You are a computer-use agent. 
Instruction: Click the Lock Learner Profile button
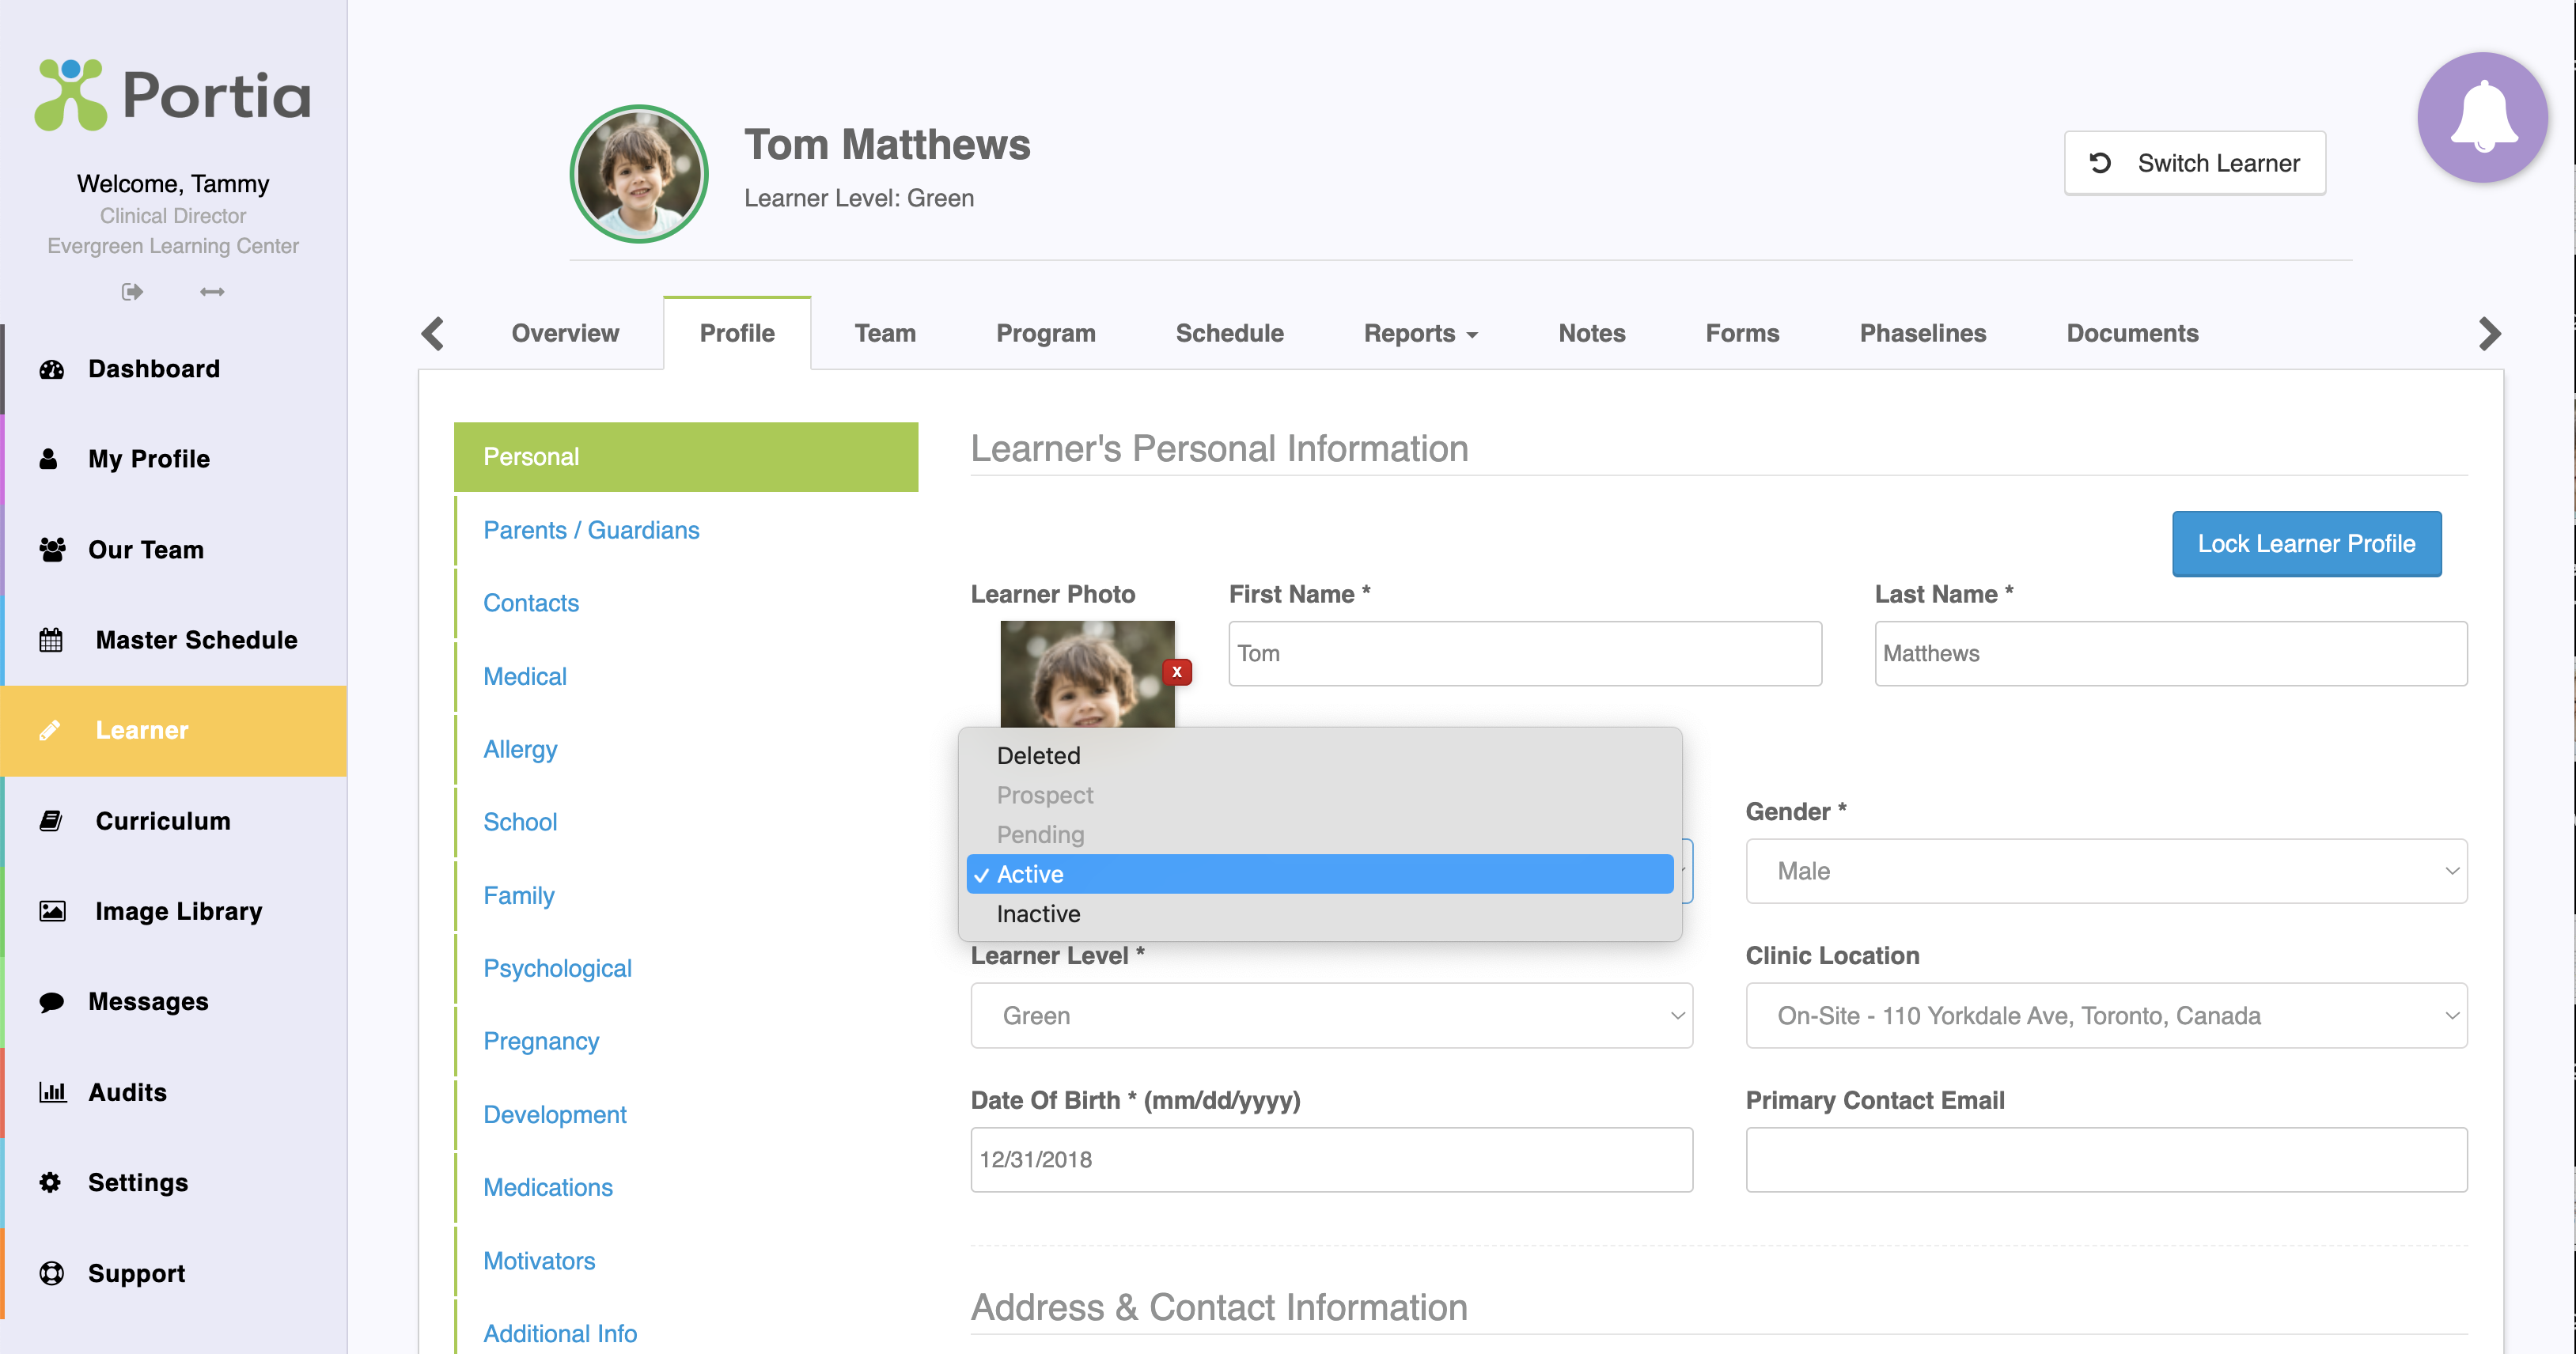(x=2305, y=544)
